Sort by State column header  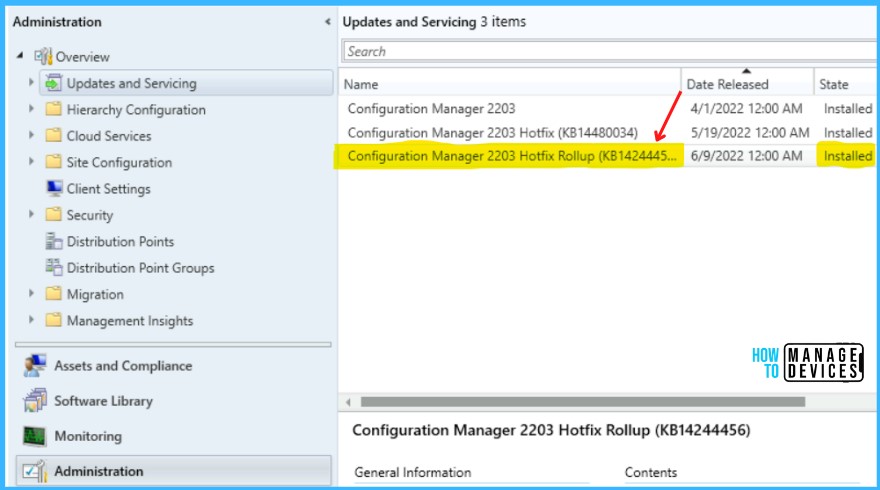(847, 84)
